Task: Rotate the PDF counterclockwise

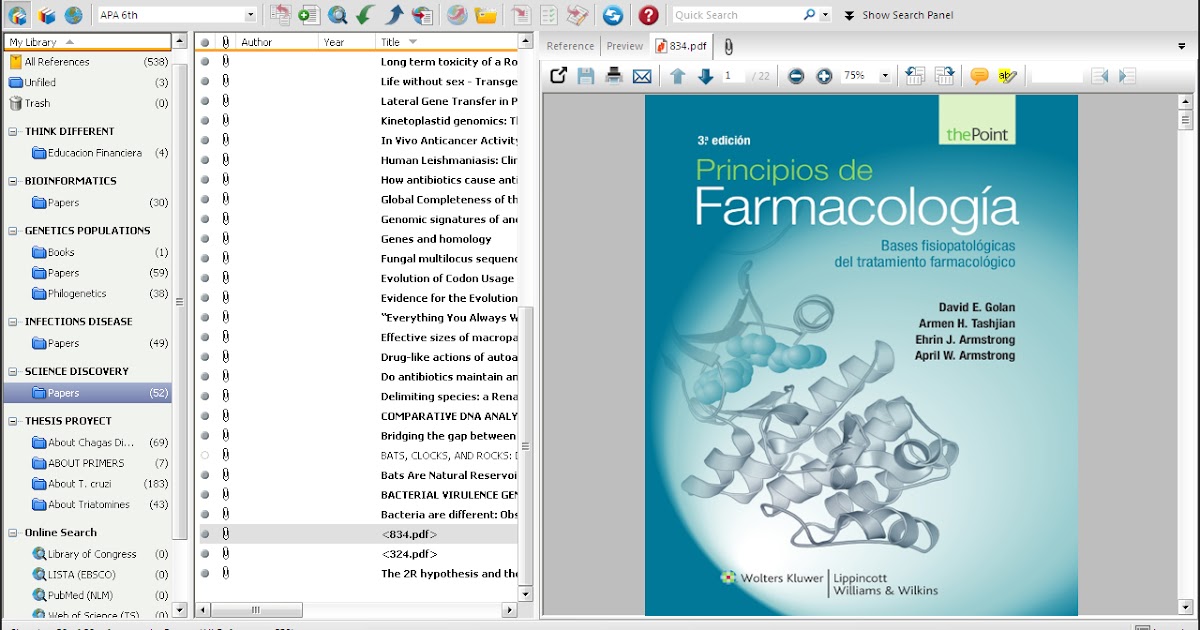Action: point(914,76)
